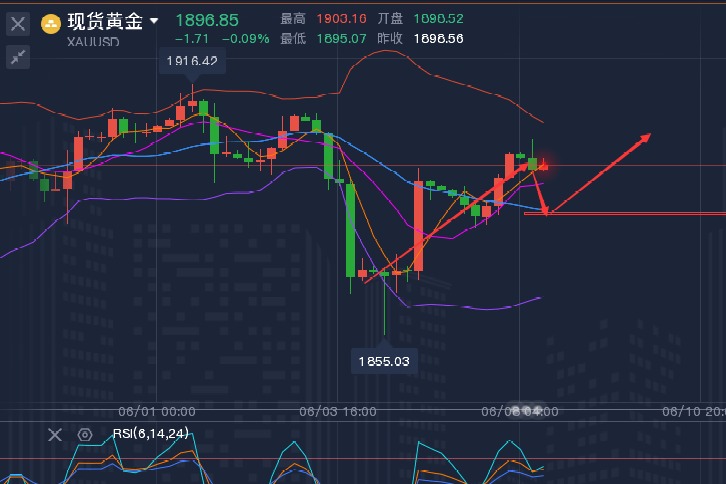
Task: Expand the 现货黄金 symbol dropdown arrow
Action: click(x=153, y=21)
